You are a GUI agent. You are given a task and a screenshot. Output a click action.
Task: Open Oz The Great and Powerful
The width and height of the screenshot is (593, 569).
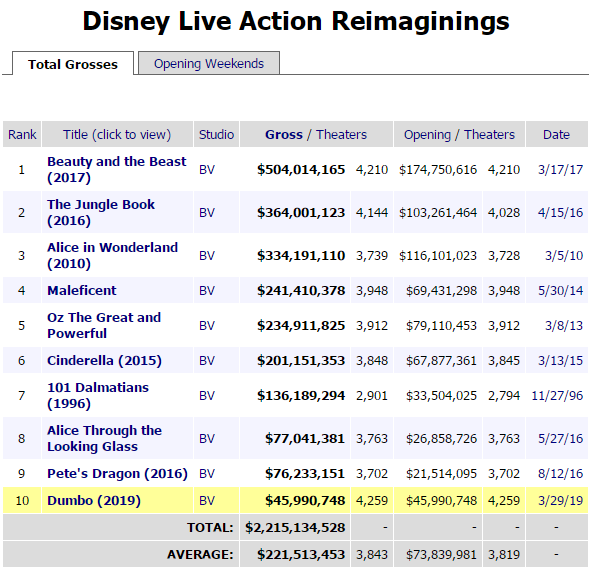tap(104, 325)
